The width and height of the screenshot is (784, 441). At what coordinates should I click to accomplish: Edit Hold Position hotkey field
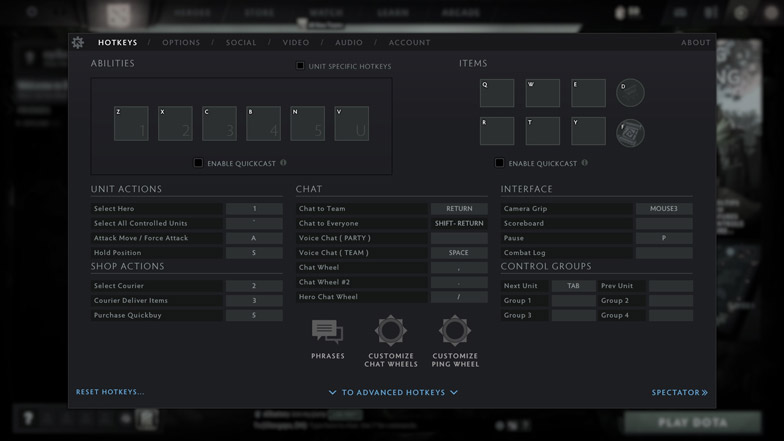(254, 252)
